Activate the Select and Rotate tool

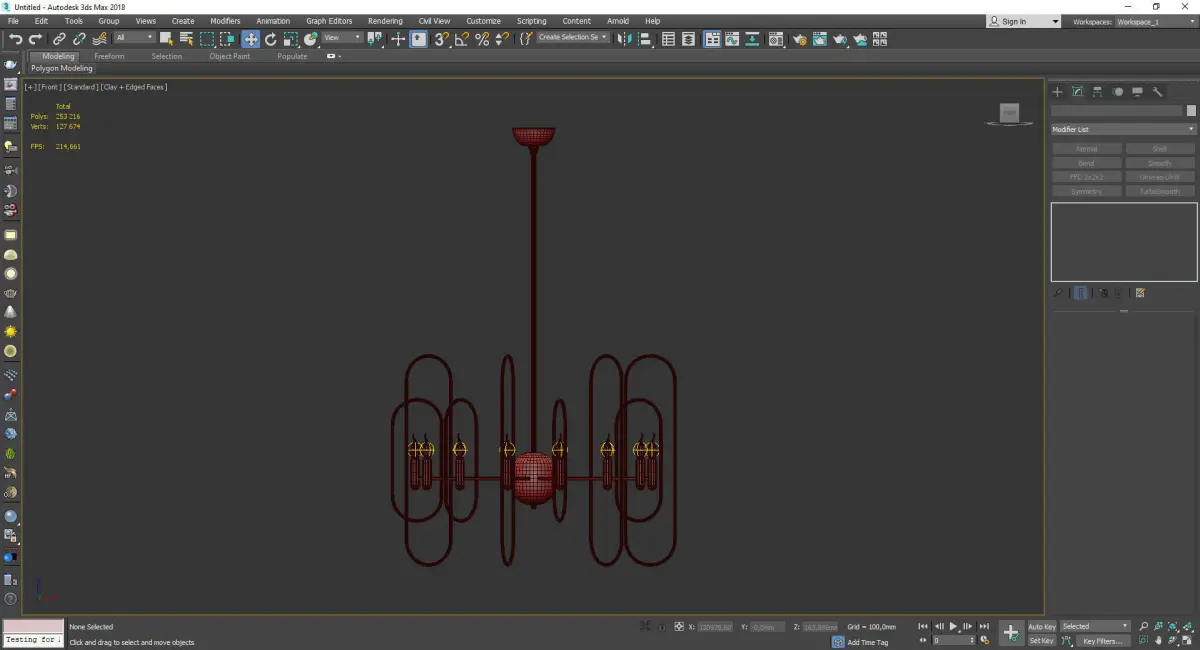pos(270,39)
